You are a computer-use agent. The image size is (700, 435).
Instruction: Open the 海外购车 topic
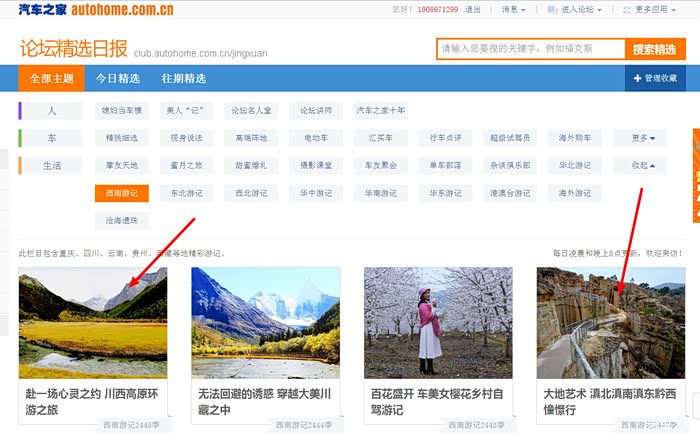tap(575, 138)
